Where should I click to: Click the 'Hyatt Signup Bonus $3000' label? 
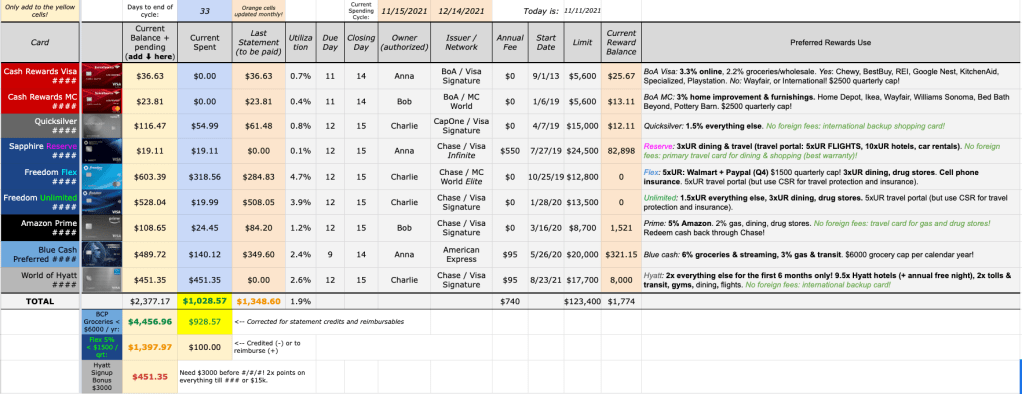pos(101,376)
